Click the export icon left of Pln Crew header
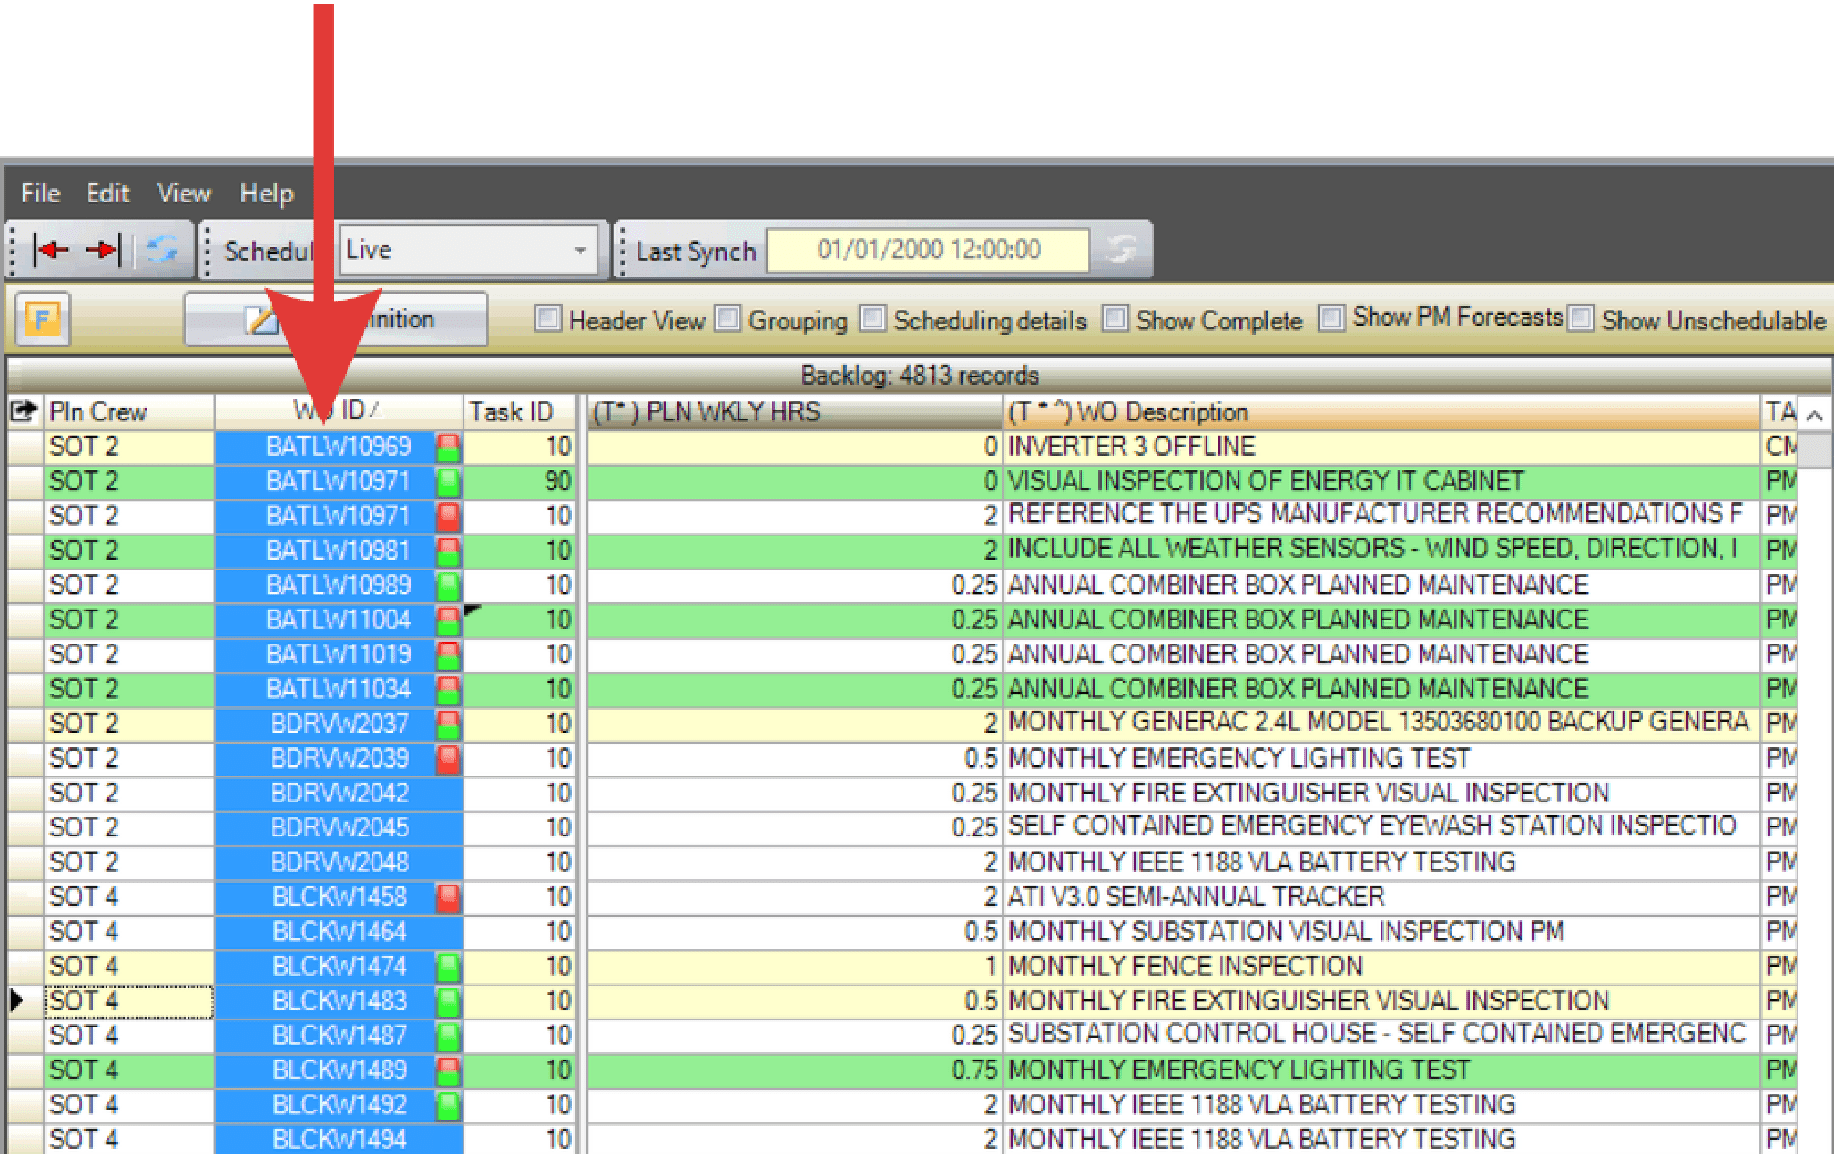This screenshot has height=1156, width=1835. [x=23, y=411]
